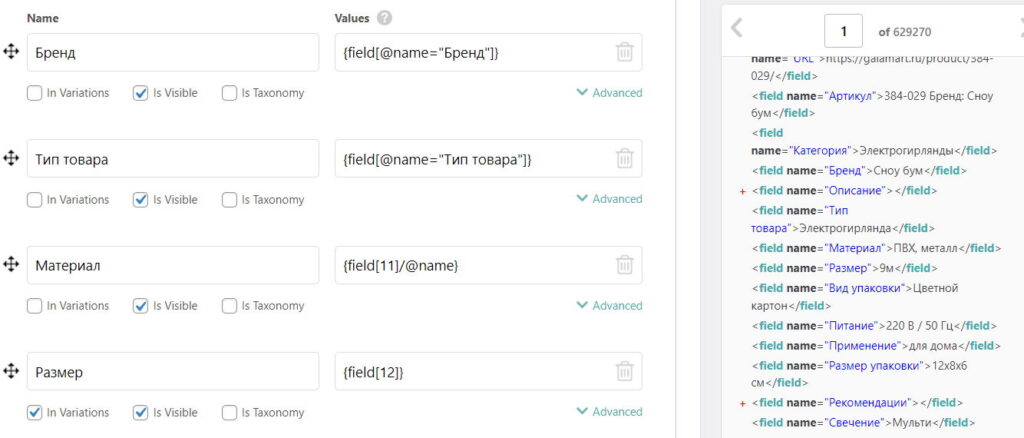Screen dimensions: 1024x438
Task: Edit the Тип товара name field
Action: tap(172, 158)
